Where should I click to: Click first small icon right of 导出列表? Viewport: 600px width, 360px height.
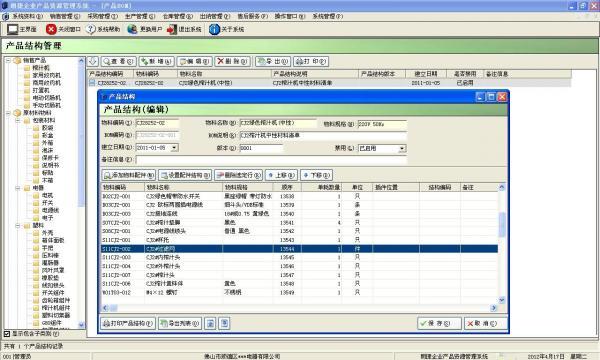(x=210, y=323)
